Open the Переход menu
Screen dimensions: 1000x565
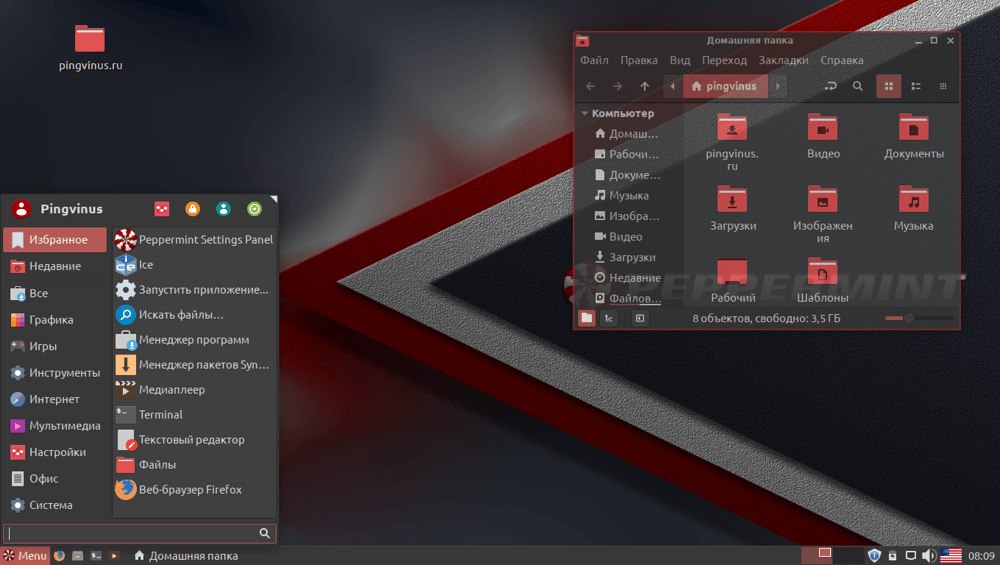click(x=724, y=60)
